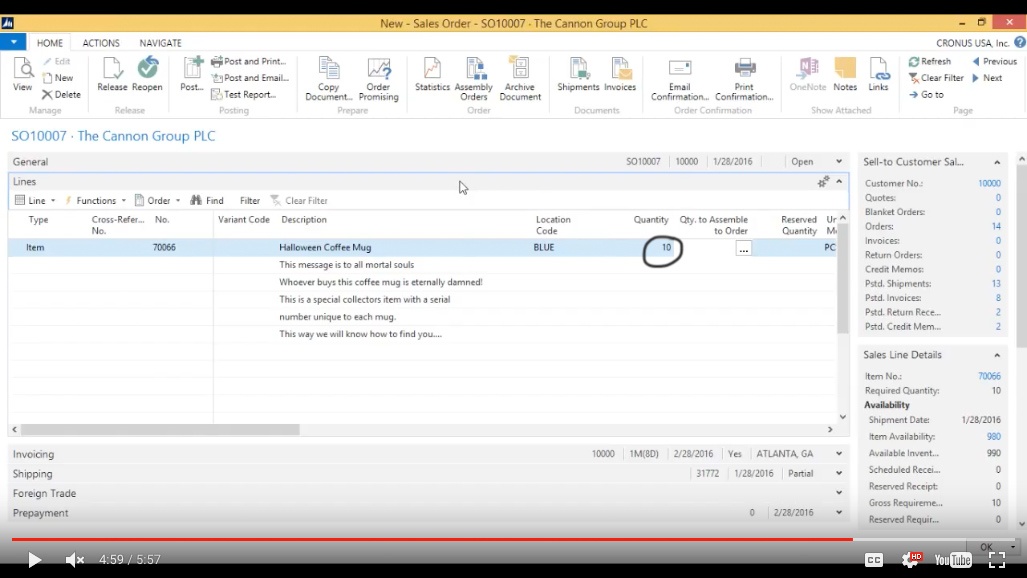Open Notes
The height and width of the screenshot is (578, 1027).
(845, 74)
